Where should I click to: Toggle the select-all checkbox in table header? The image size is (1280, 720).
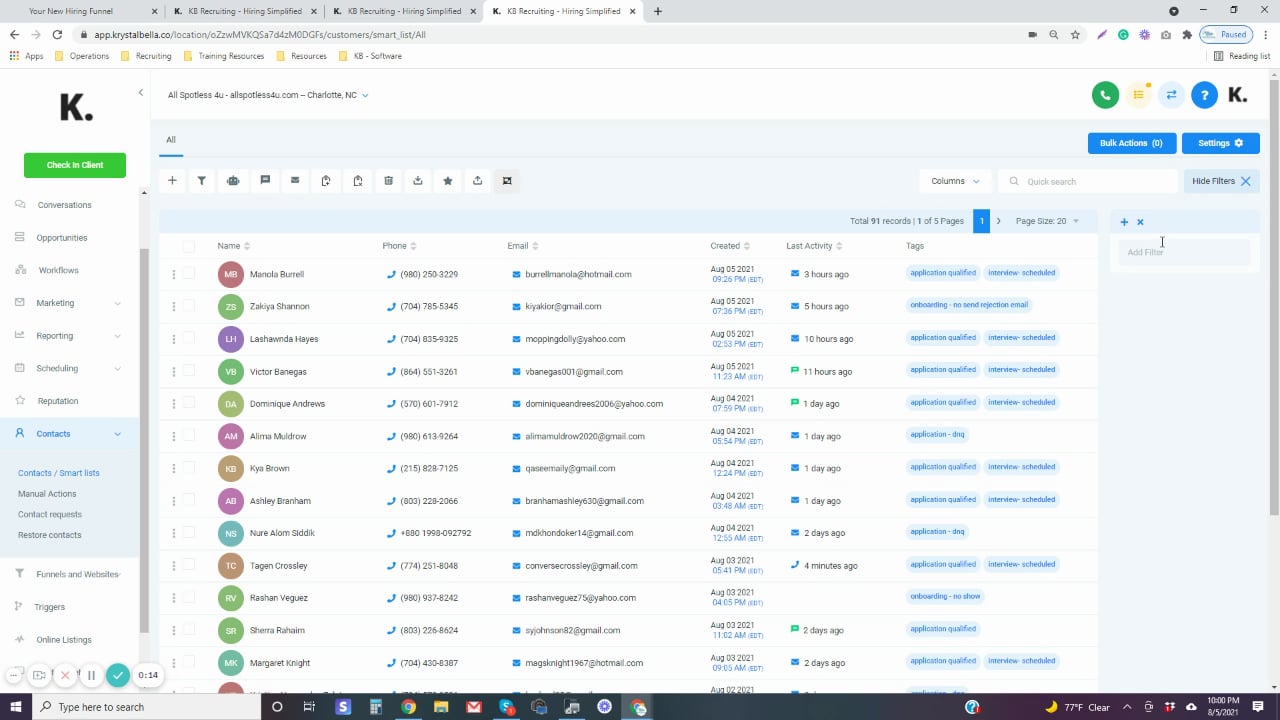[189, 246]
